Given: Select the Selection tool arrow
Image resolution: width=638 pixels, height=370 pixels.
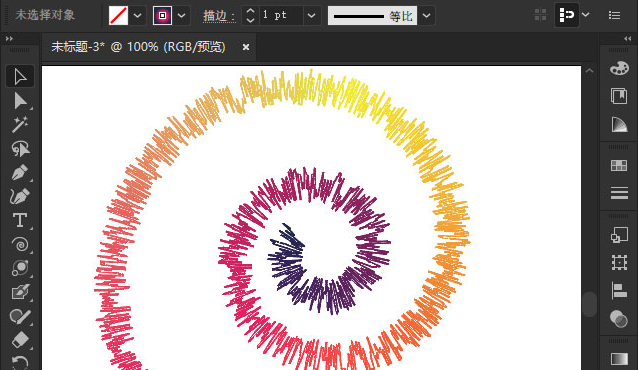Looking at the screenshot, I should click(20, 76).
